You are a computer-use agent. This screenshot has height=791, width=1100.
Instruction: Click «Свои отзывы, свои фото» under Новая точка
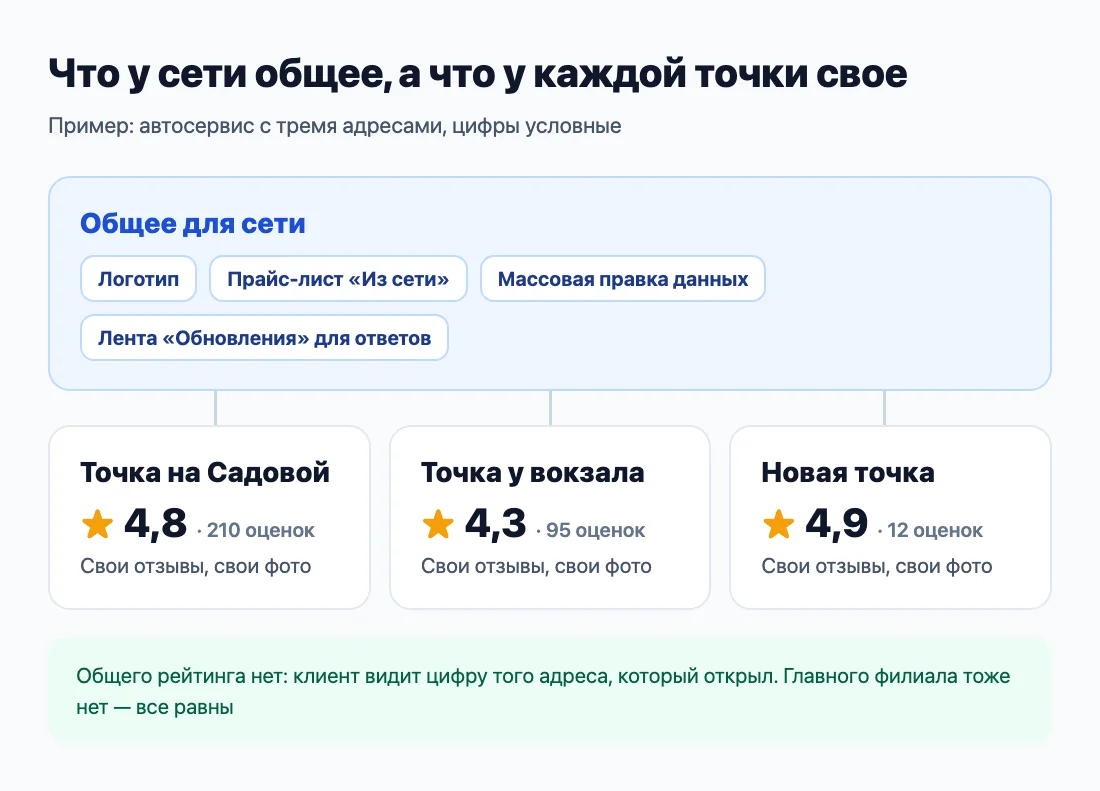877,566
